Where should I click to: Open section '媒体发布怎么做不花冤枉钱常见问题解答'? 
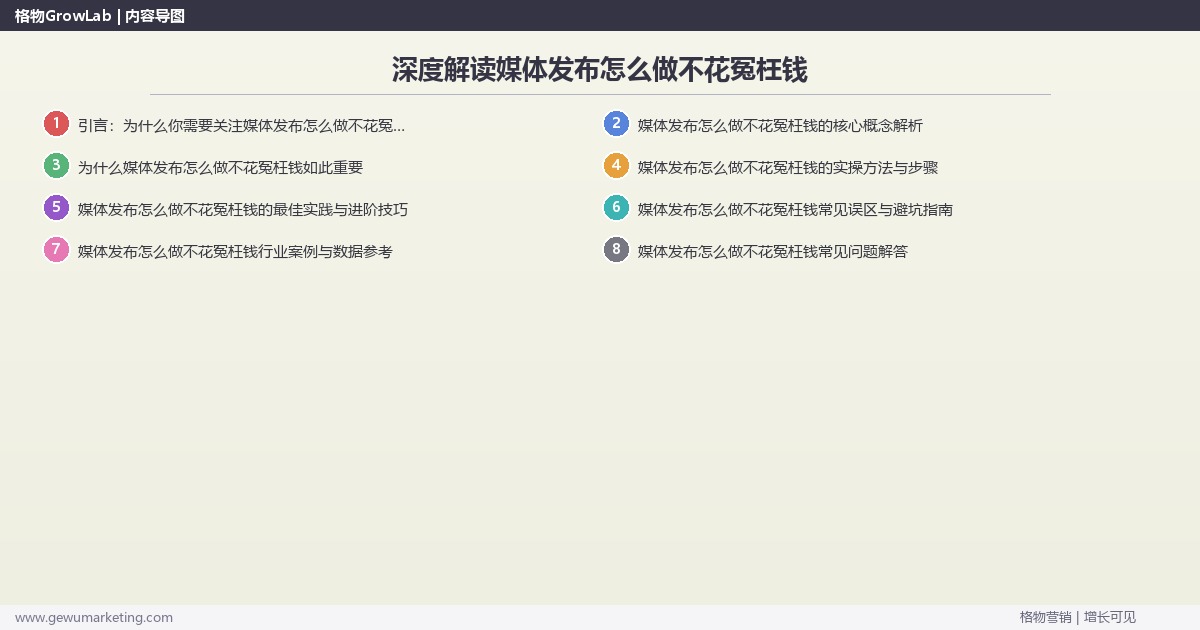pyautogui.click(x=773, y=252)
